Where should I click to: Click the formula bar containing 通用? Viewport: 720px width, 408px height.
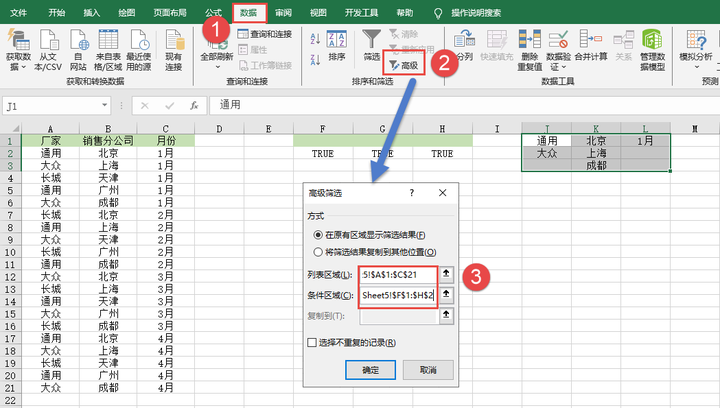[464, 106]
